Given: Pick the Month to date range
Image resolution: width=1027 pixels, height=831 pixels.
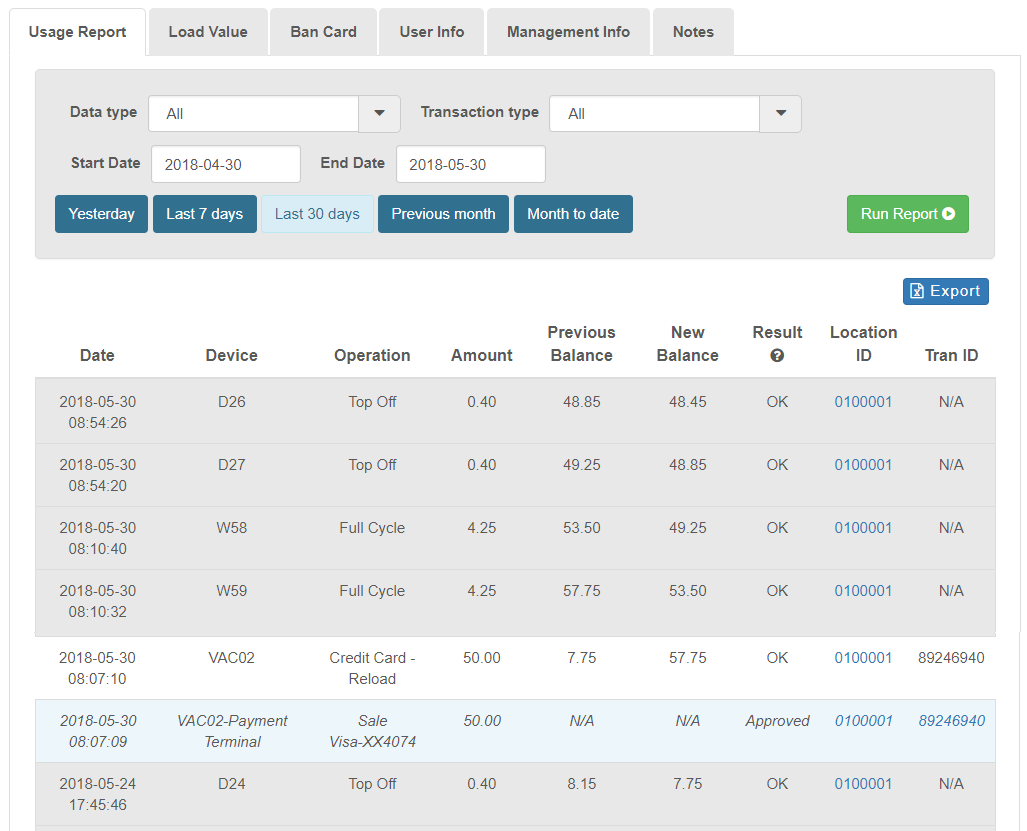Looking at the screenshot, I should [573, 214].
